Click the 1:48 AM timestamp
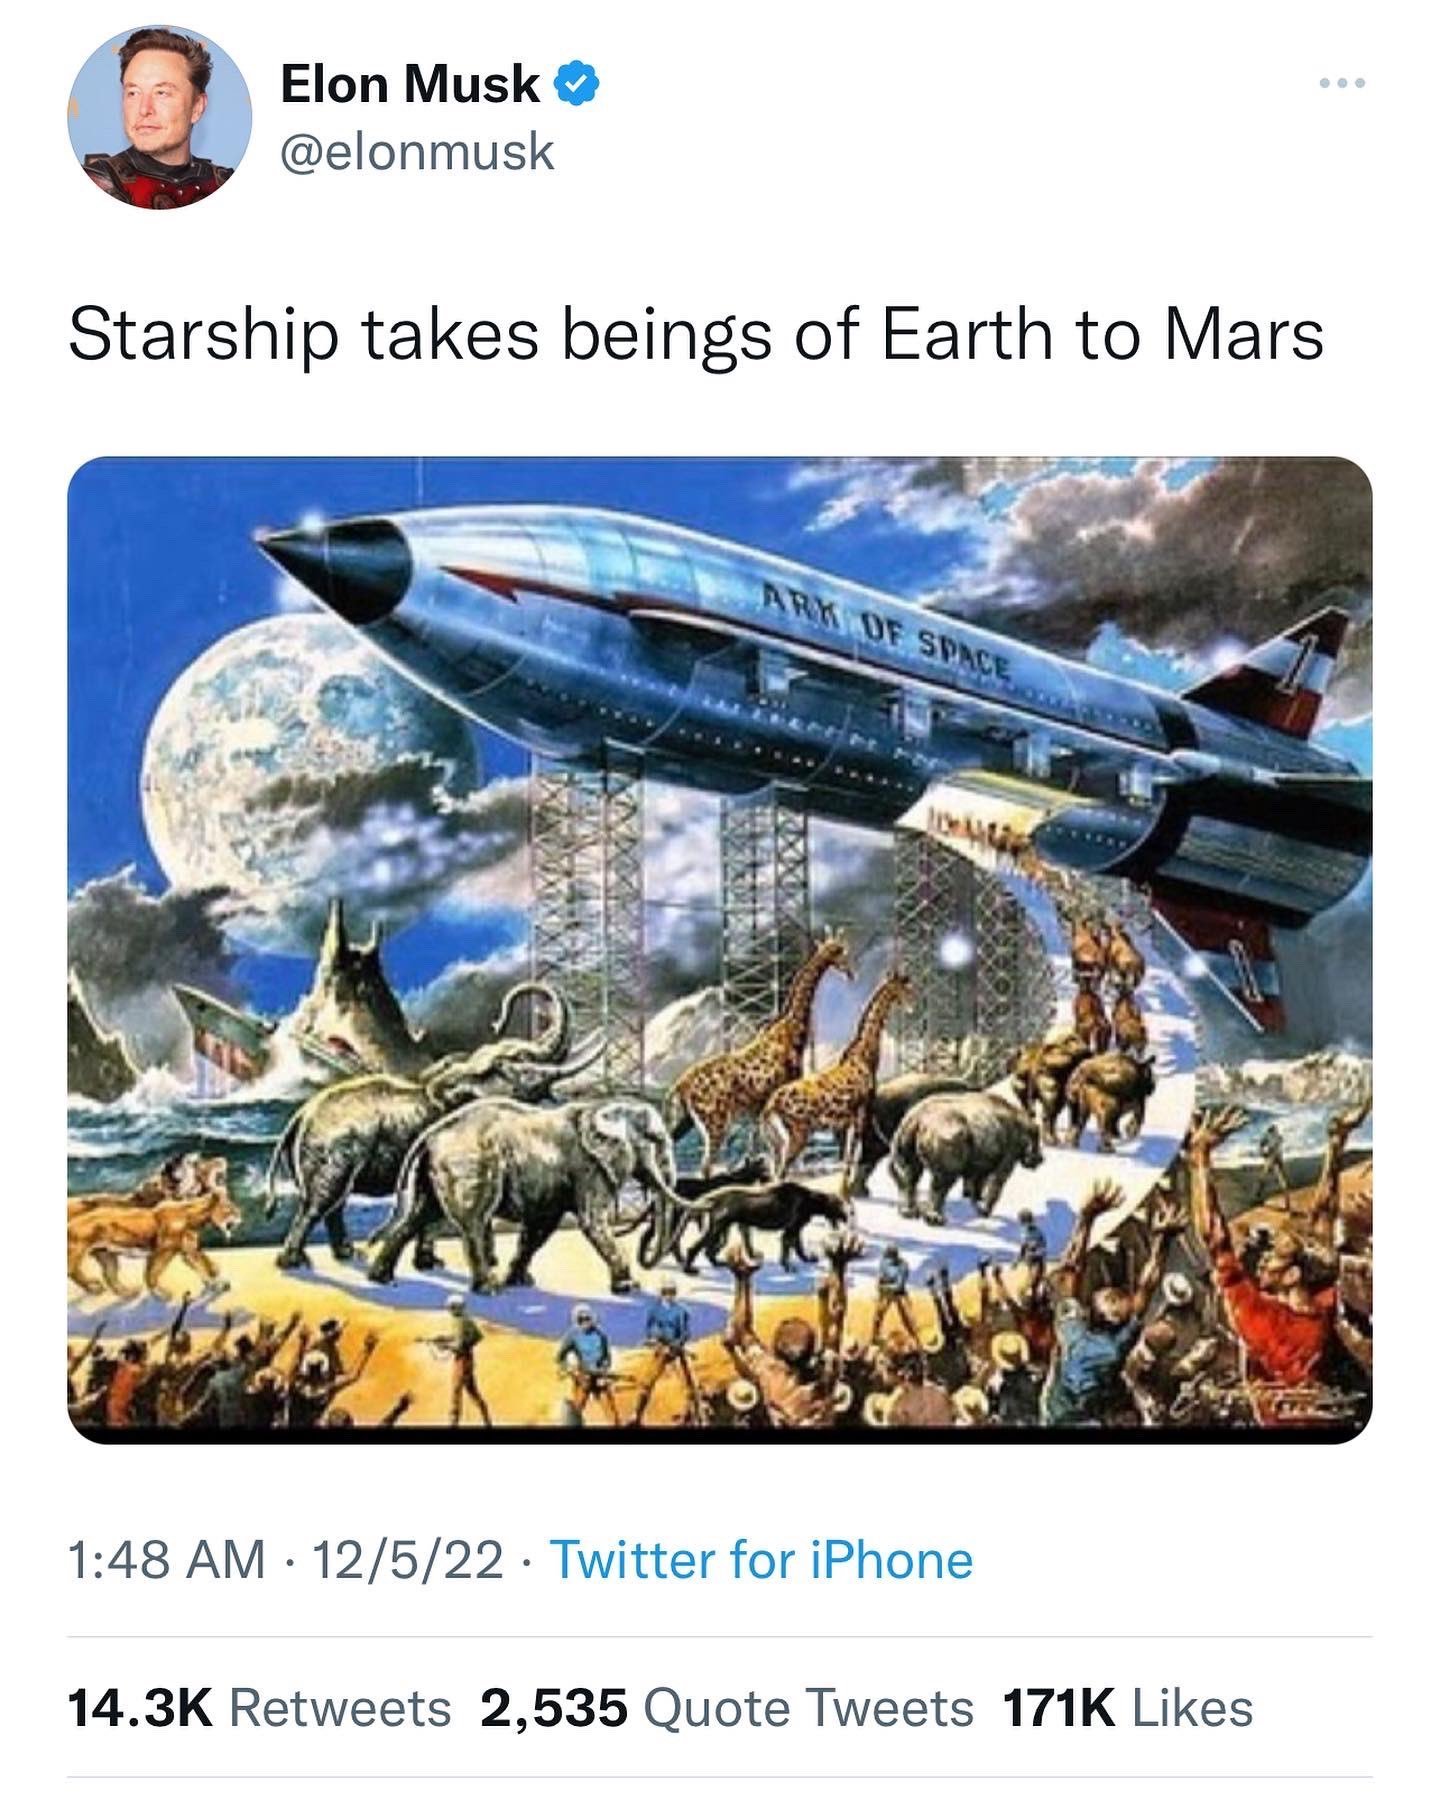1440x1800 pixels. coord(167,1560)
